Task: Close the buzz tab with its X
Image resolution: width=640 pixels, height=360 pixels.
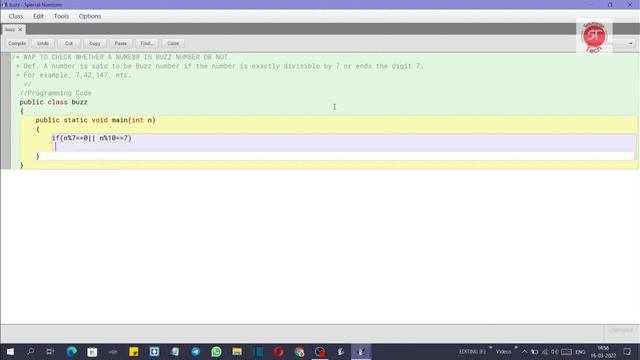Action: [x=20, y=29]
